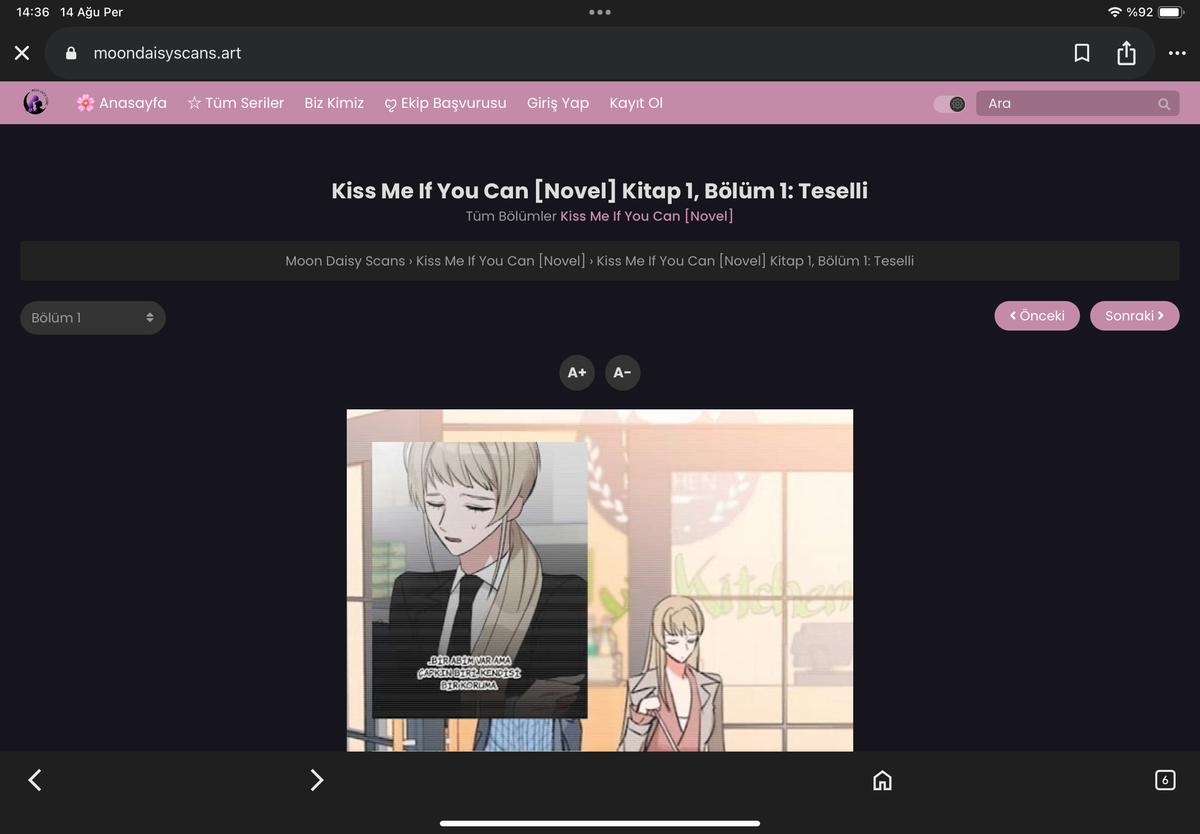Click Kayıt Ol to register
Screen dimensions: 1200x834
[636, 103]
